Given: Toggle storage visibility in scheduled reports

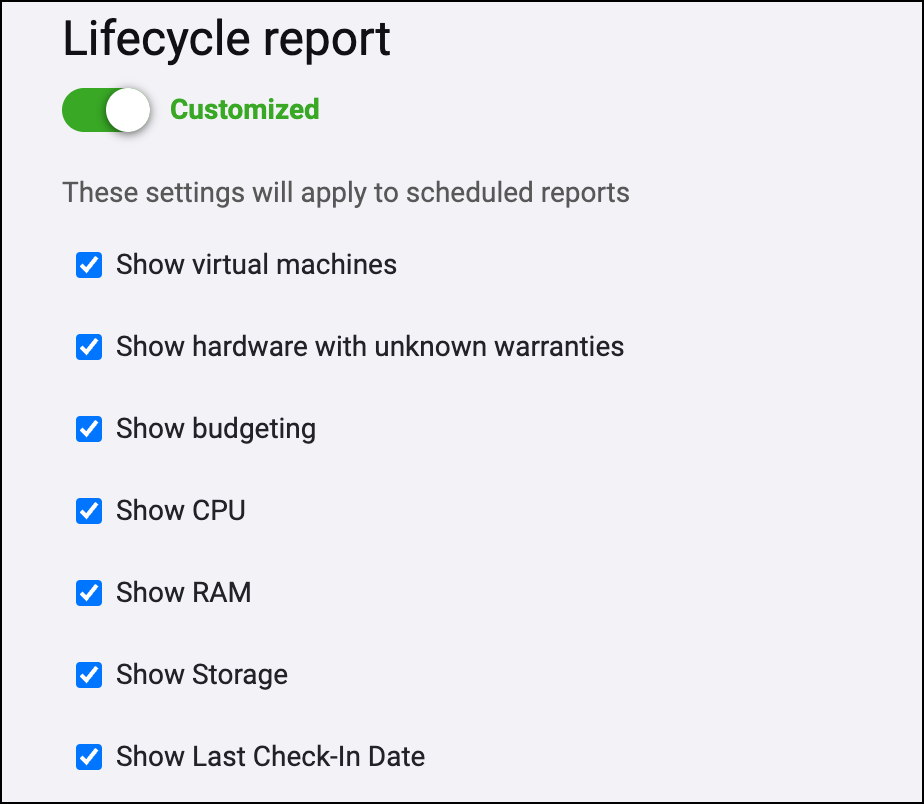Looking at the screenshot, I should click(89, 675).
